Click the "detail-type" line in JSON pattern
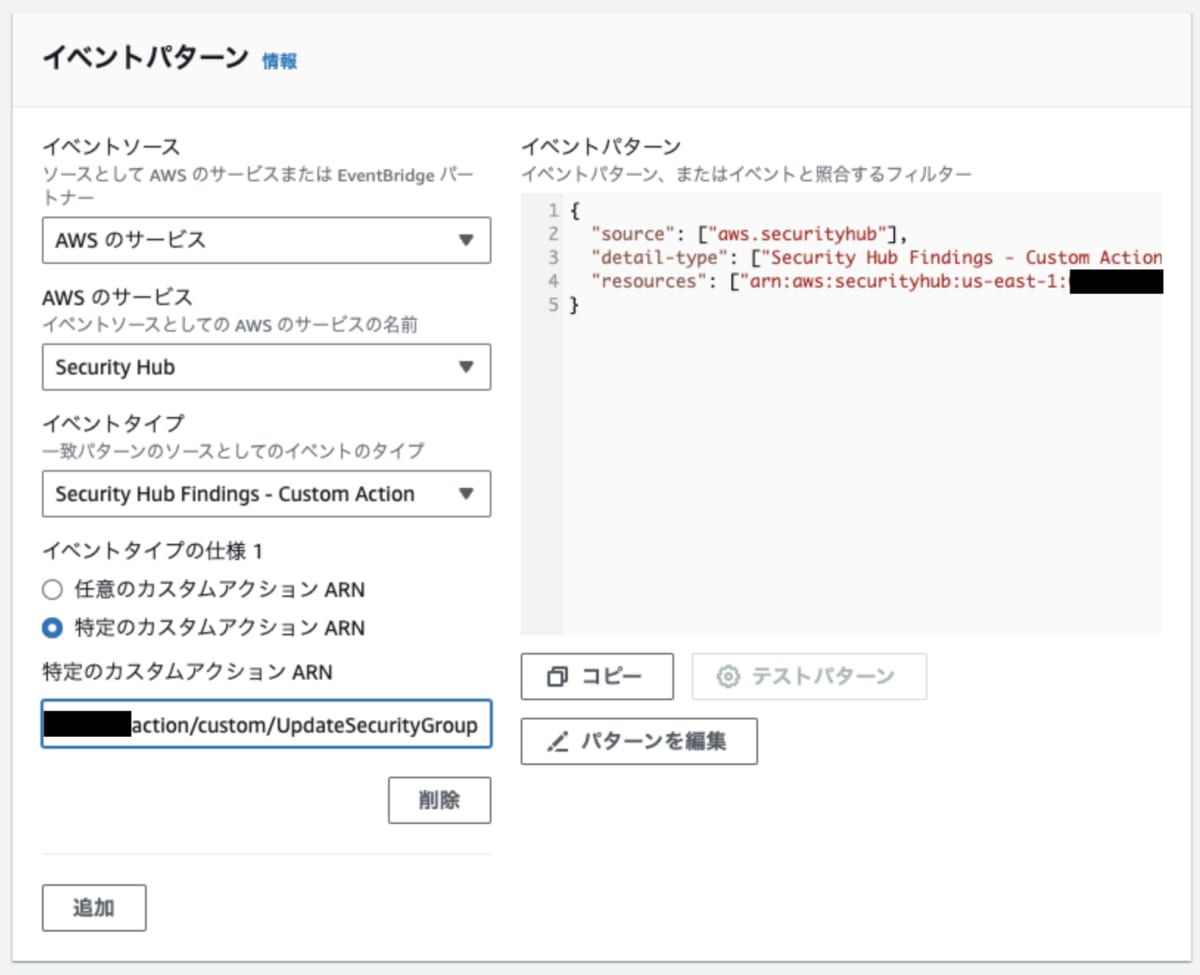Screen dimensions: 1200x975 pos(876,258)
